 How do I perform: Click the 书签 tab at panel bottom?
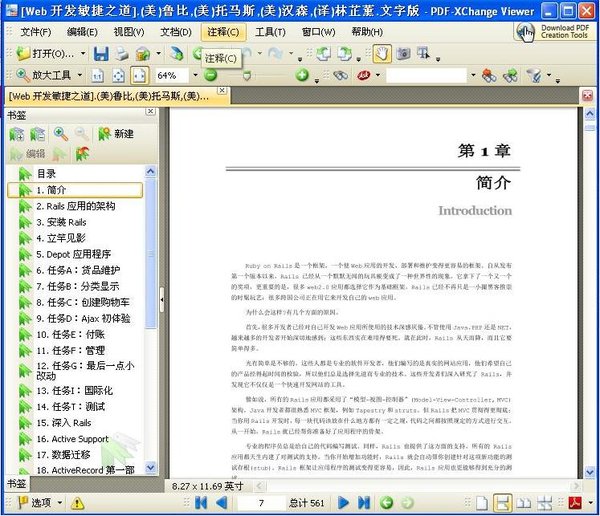17,484
